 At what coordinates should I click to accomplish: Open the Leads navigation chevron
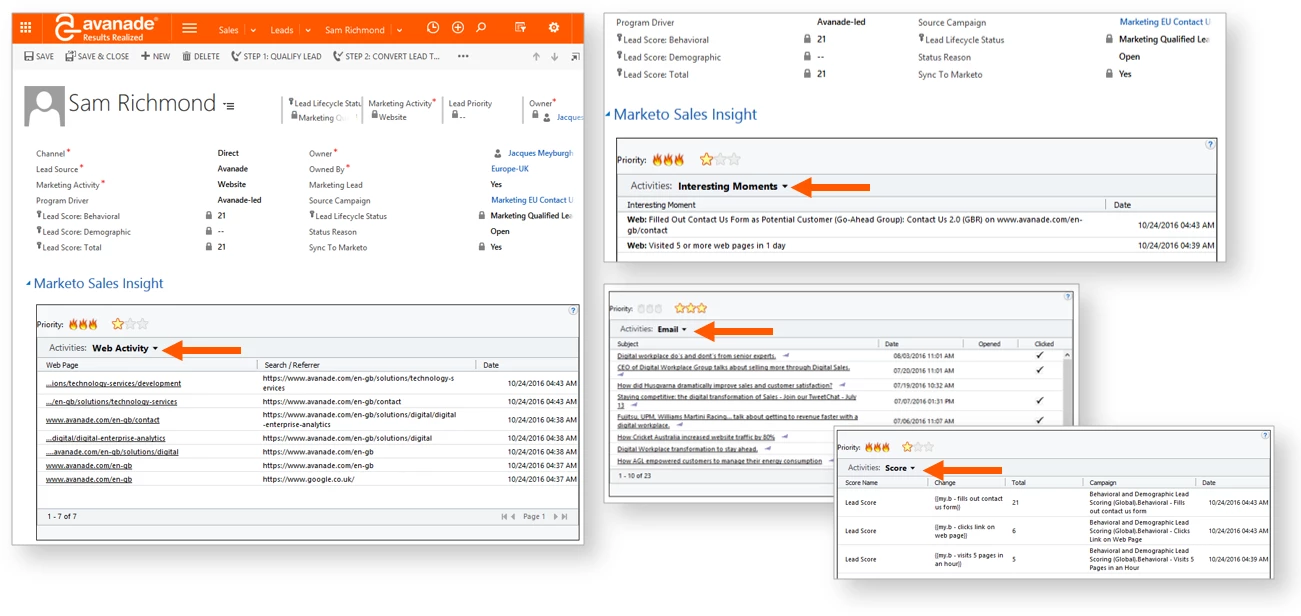307,30
